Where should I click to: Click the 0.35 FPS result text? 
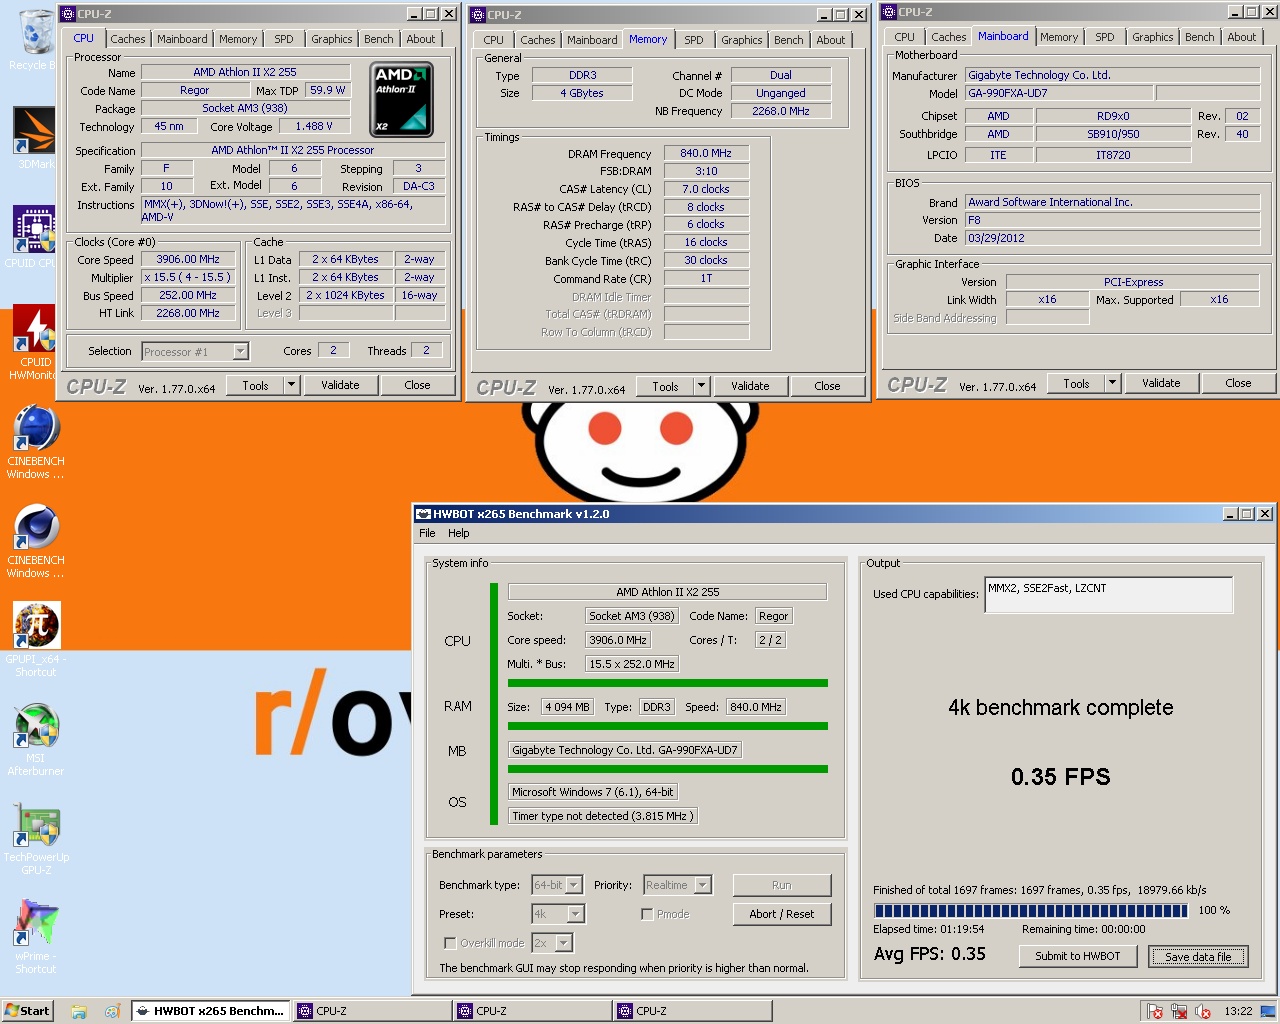(1060, 777)
